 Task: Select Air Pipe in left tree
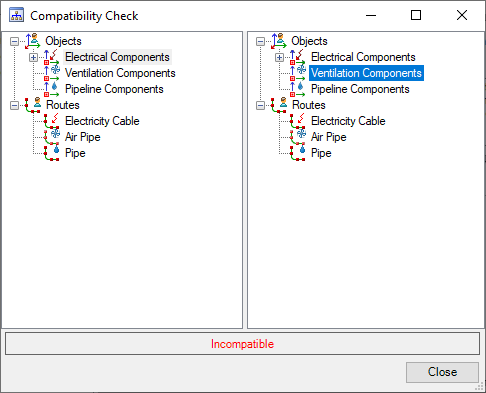[x=83, y=137]
